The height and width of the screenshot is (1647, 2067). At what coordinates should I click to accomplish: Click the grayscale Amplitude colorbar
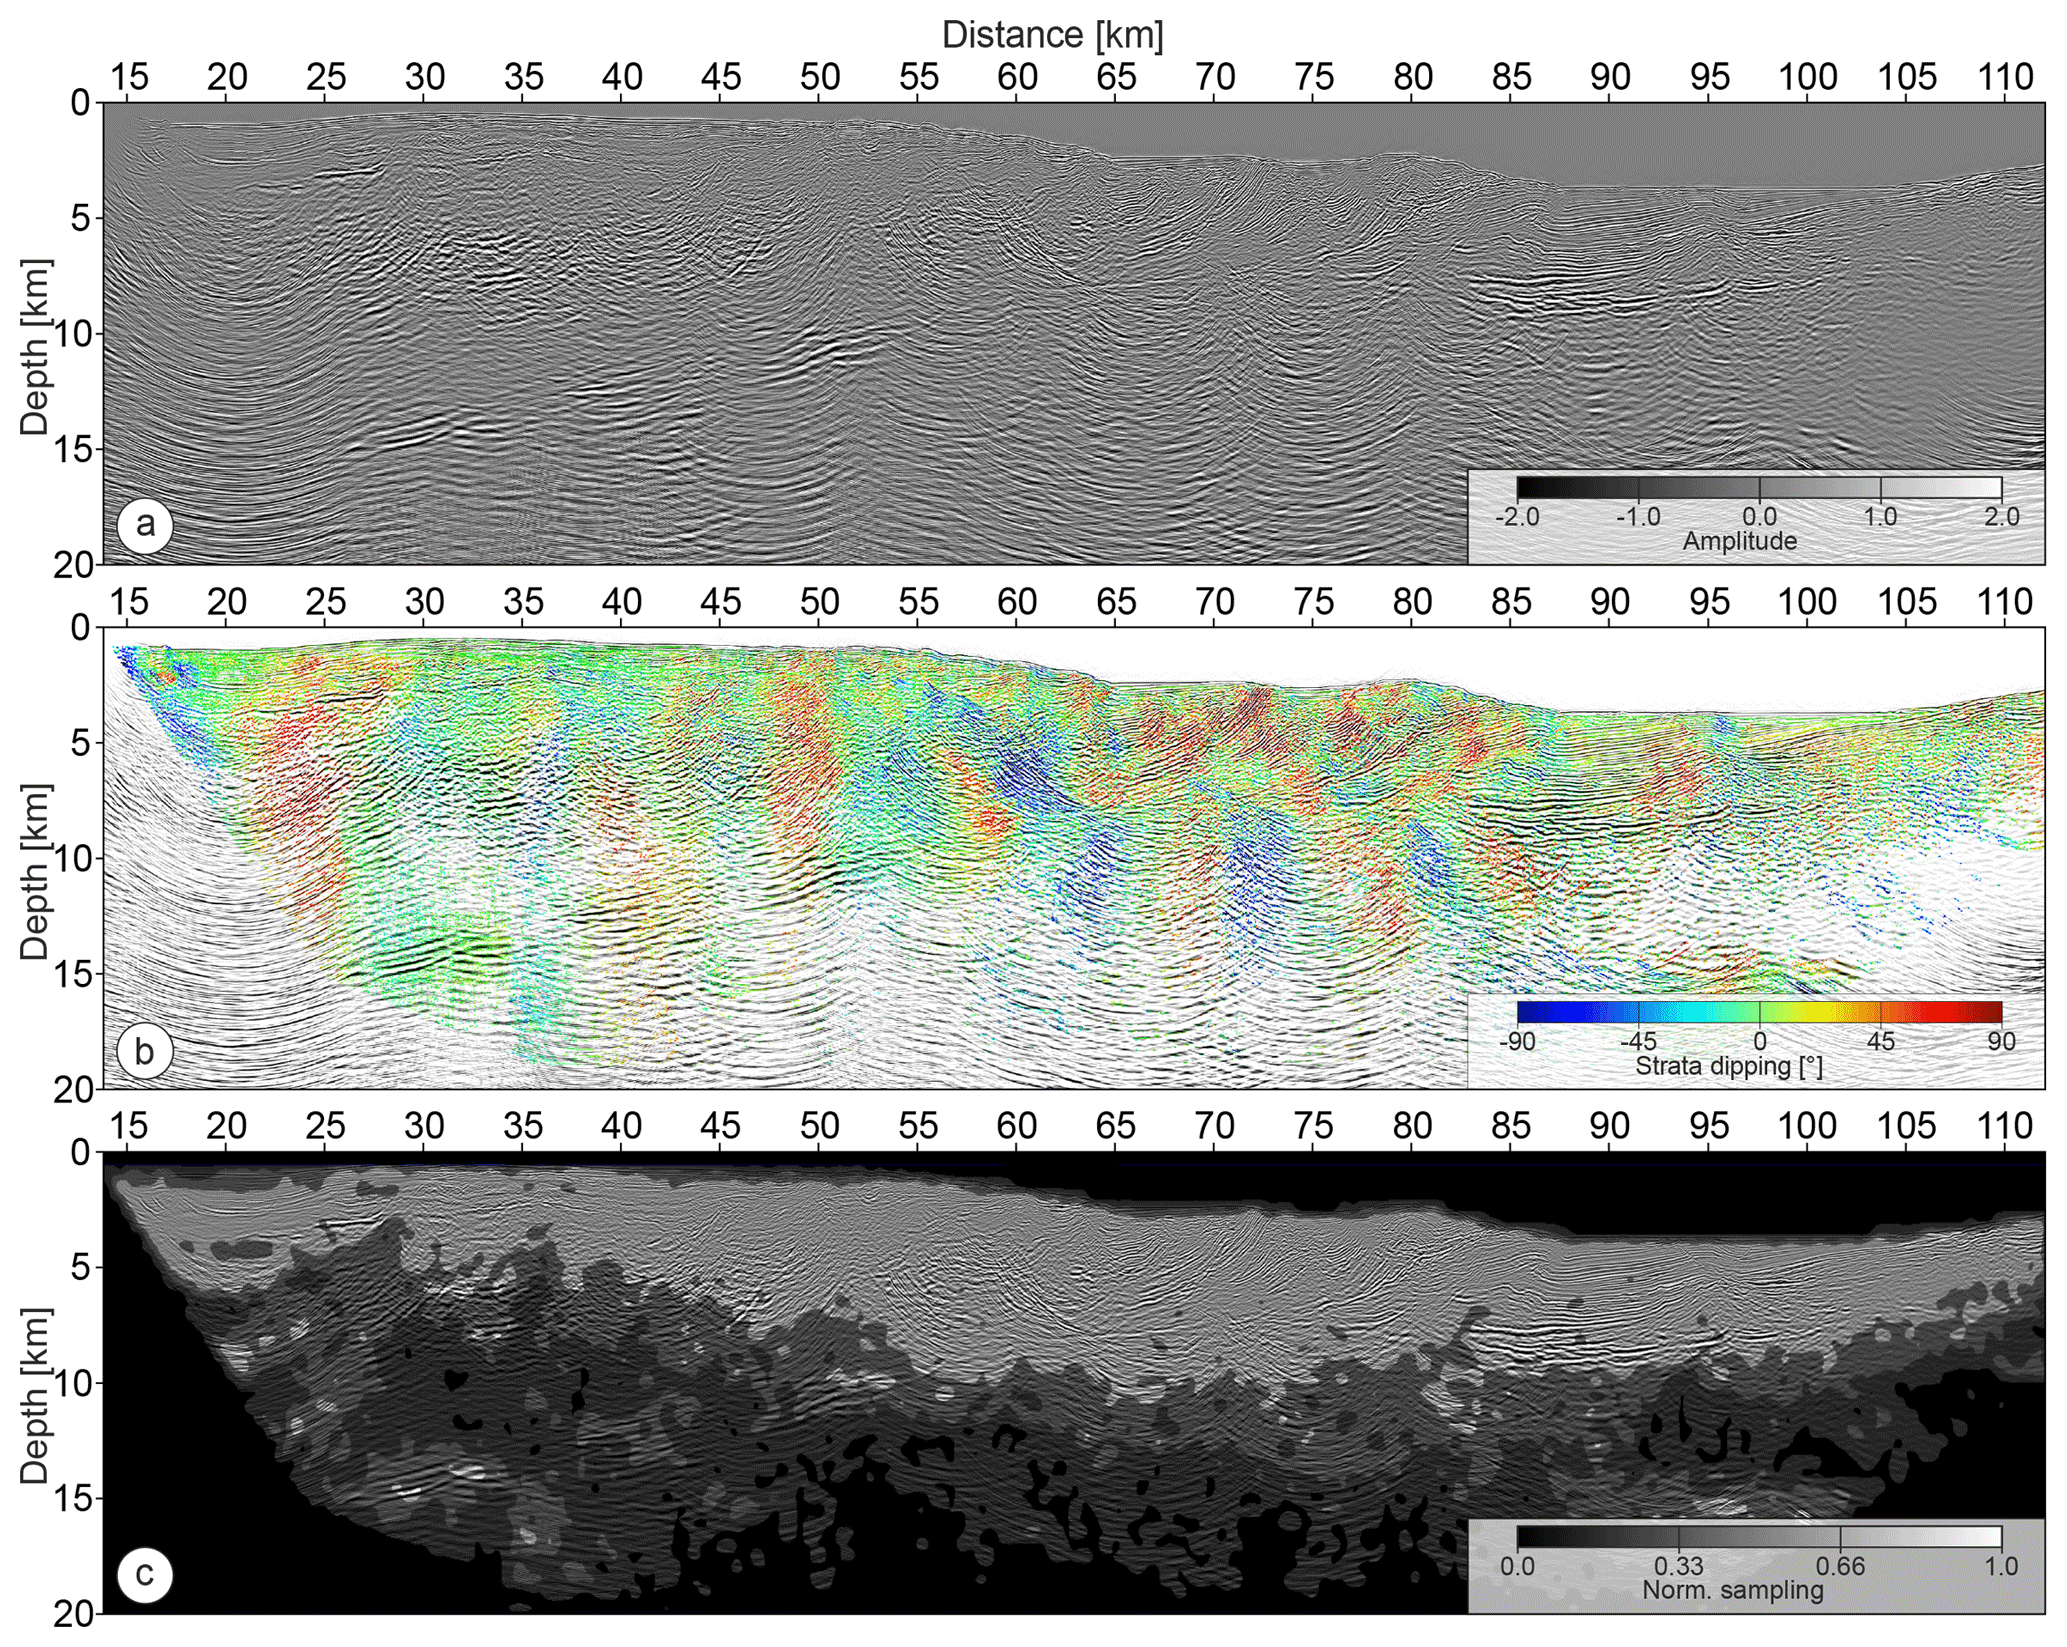click(x=1758, y=488)
